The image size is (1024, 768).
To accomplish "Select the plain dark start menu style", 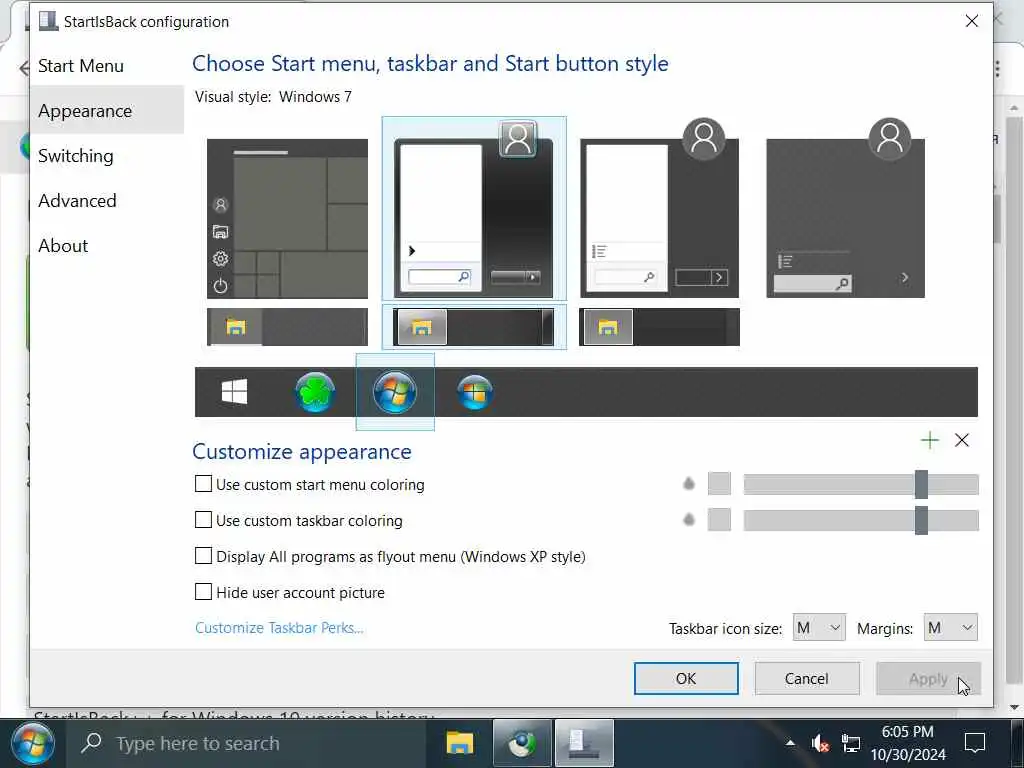I will point(846,209).
